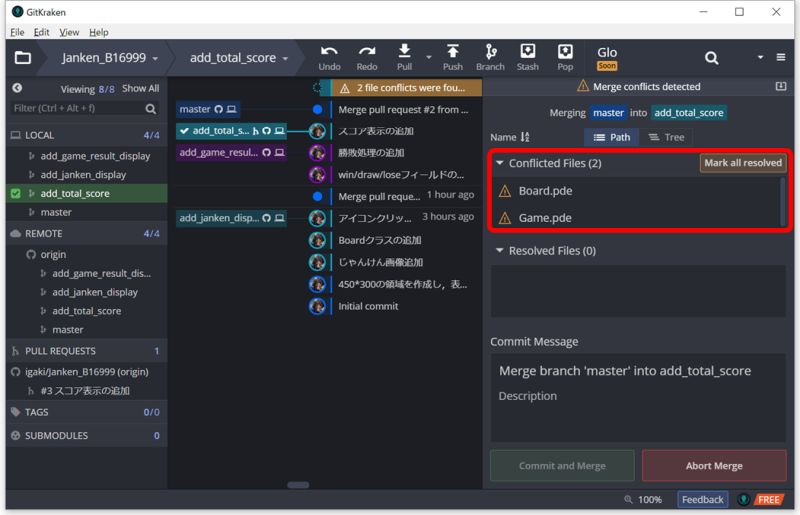Viewport: 800px width, 515px height.
Task: Select the スコア表示の追加 commit avatar
Action: [x=317, y=131]
